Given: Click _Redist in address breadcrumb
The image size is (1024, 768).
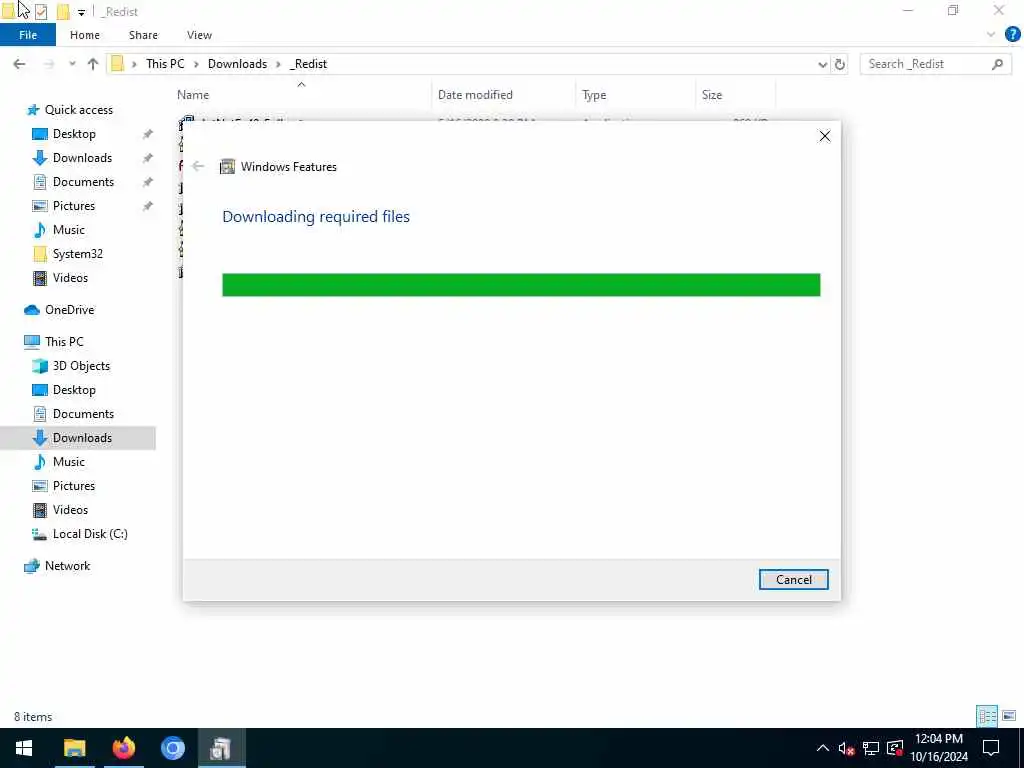Looking at the screenshot, I should [308, 64].
